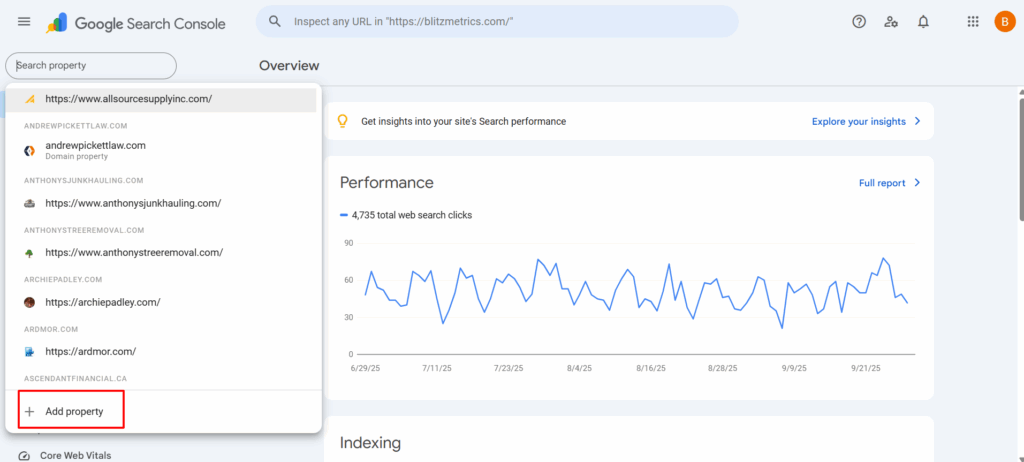
Task: Open Explore your insights link
Action: pyautogui.click(x=859, y=122)
